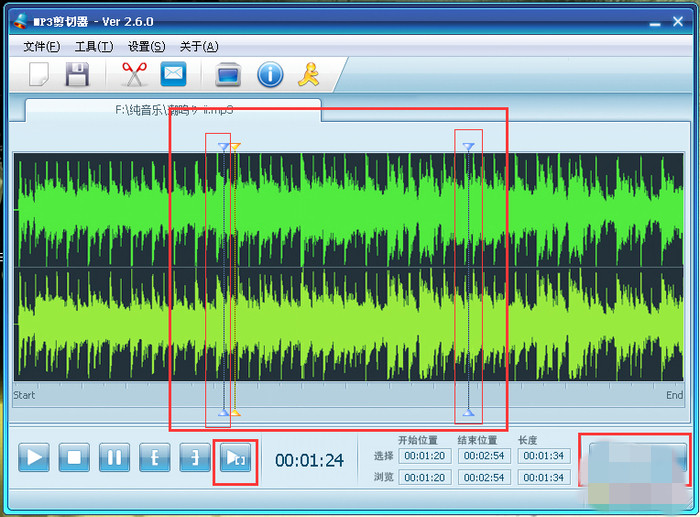Click the 浏览 length field 00:01:34
Image resolution: width=700 pixels, height=517 pixels.
544,477
